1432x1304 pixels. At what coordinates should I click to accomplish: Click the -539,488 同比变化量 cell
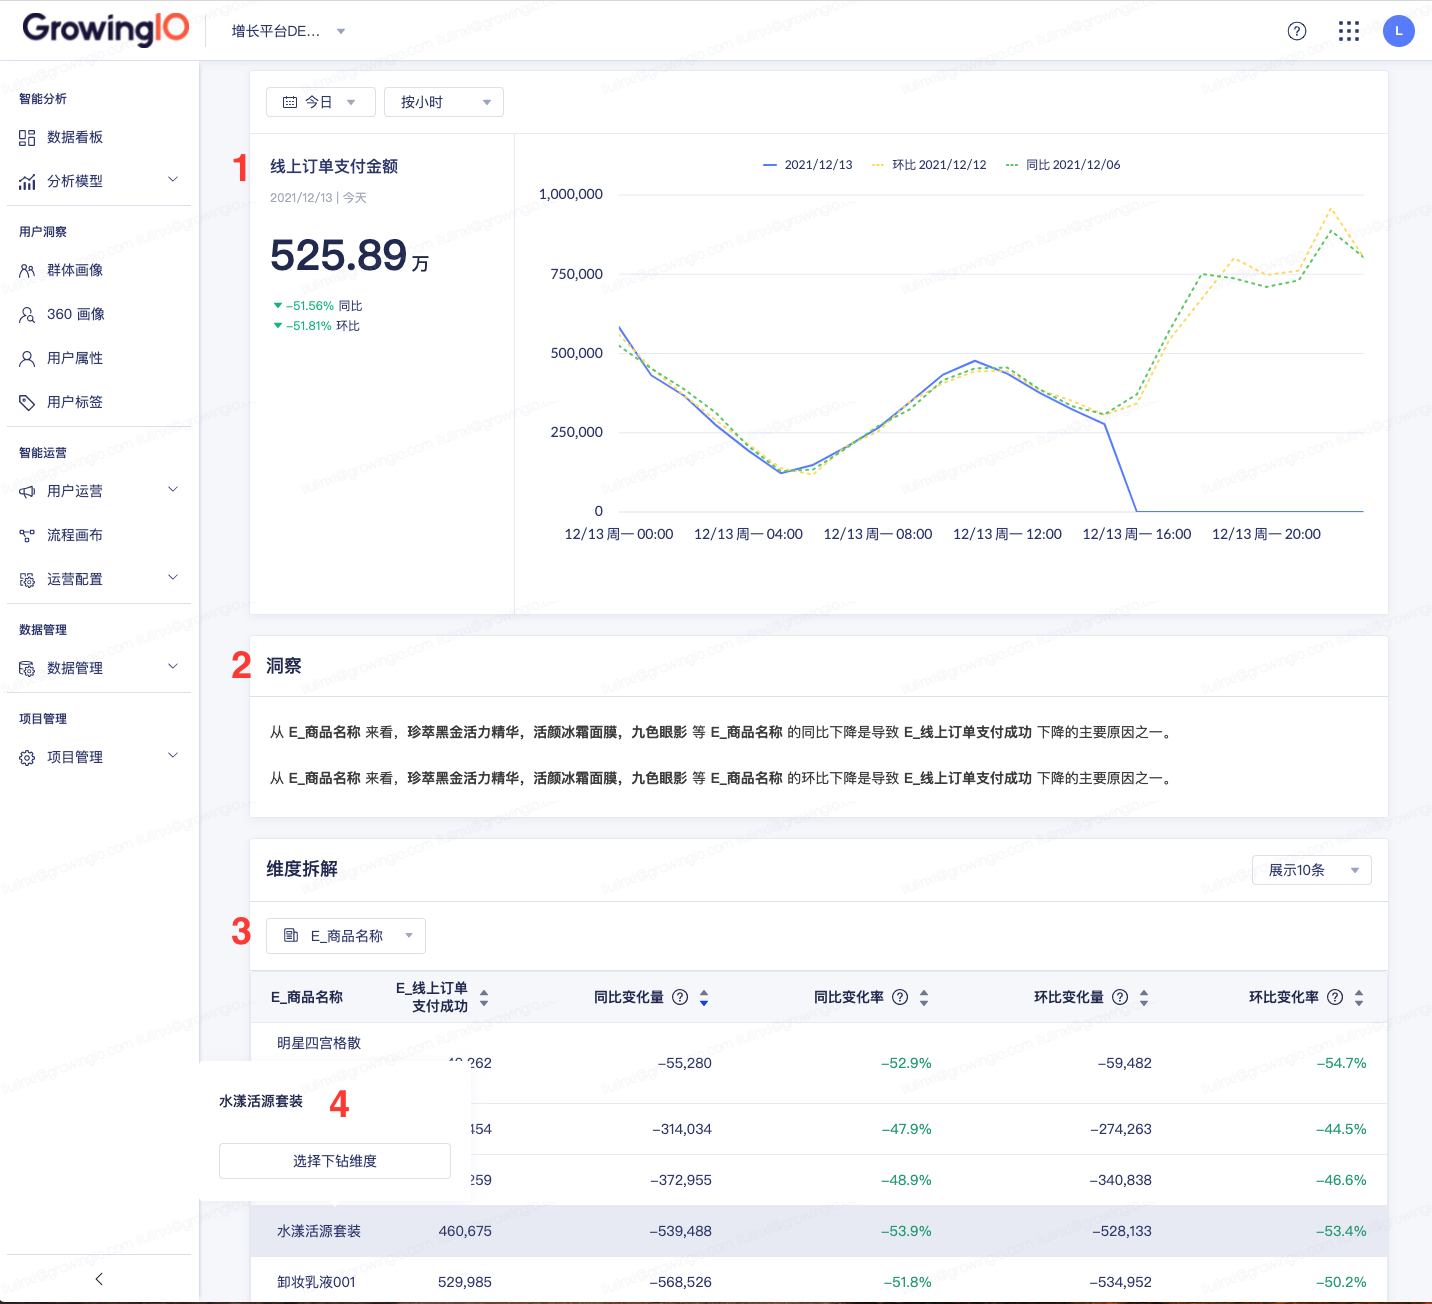(681, 1231)
